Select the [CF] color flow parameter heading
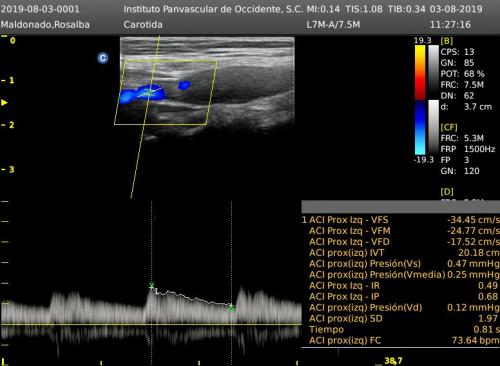Screen dimensions: 500x366 [x=449, y=127]
